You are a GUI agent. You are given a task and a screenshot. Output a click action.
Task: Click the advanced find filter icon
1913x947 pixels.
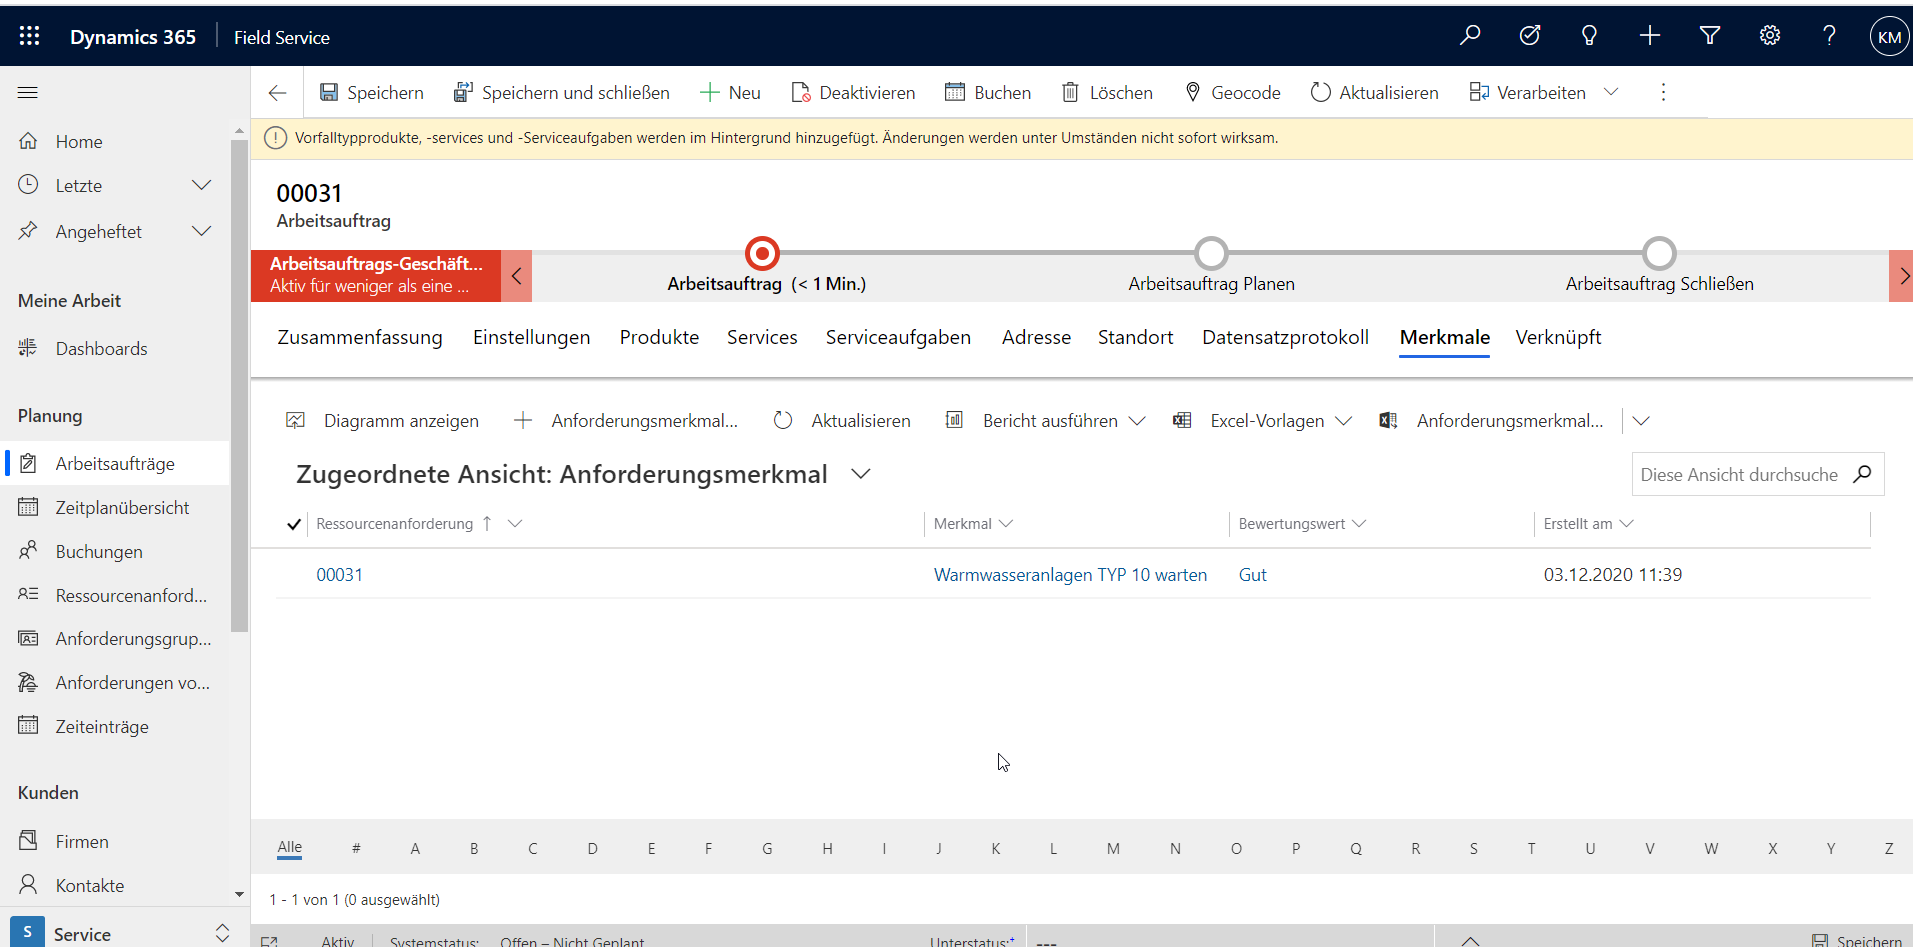click(1709, 36)
